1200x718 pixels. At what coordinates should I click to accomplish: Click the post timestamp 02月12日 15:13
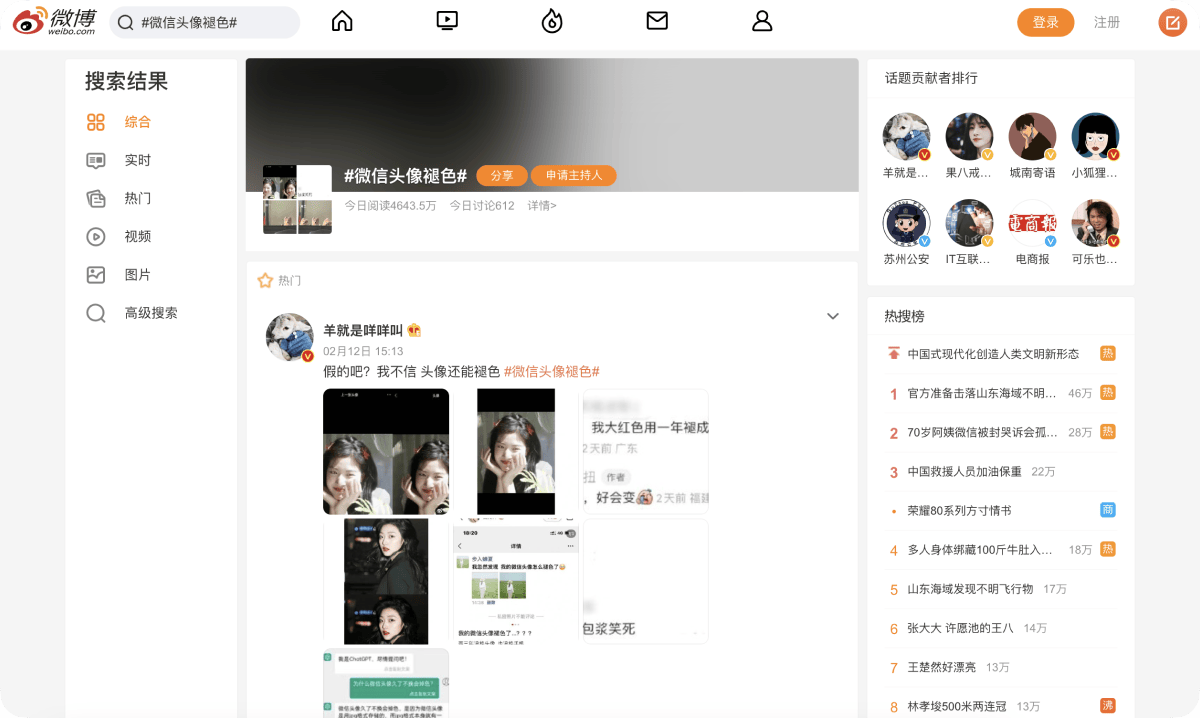363,351
